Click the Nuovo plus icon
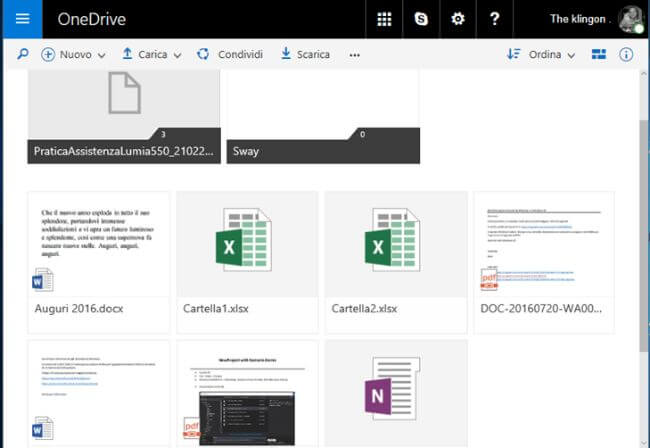 tap(48, 54)
